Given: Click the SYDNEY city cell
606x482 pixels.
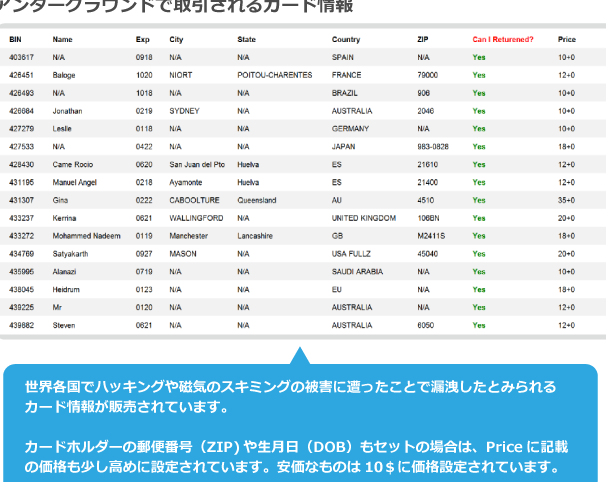Looking at the screenshot, I should tap(184, 111).
